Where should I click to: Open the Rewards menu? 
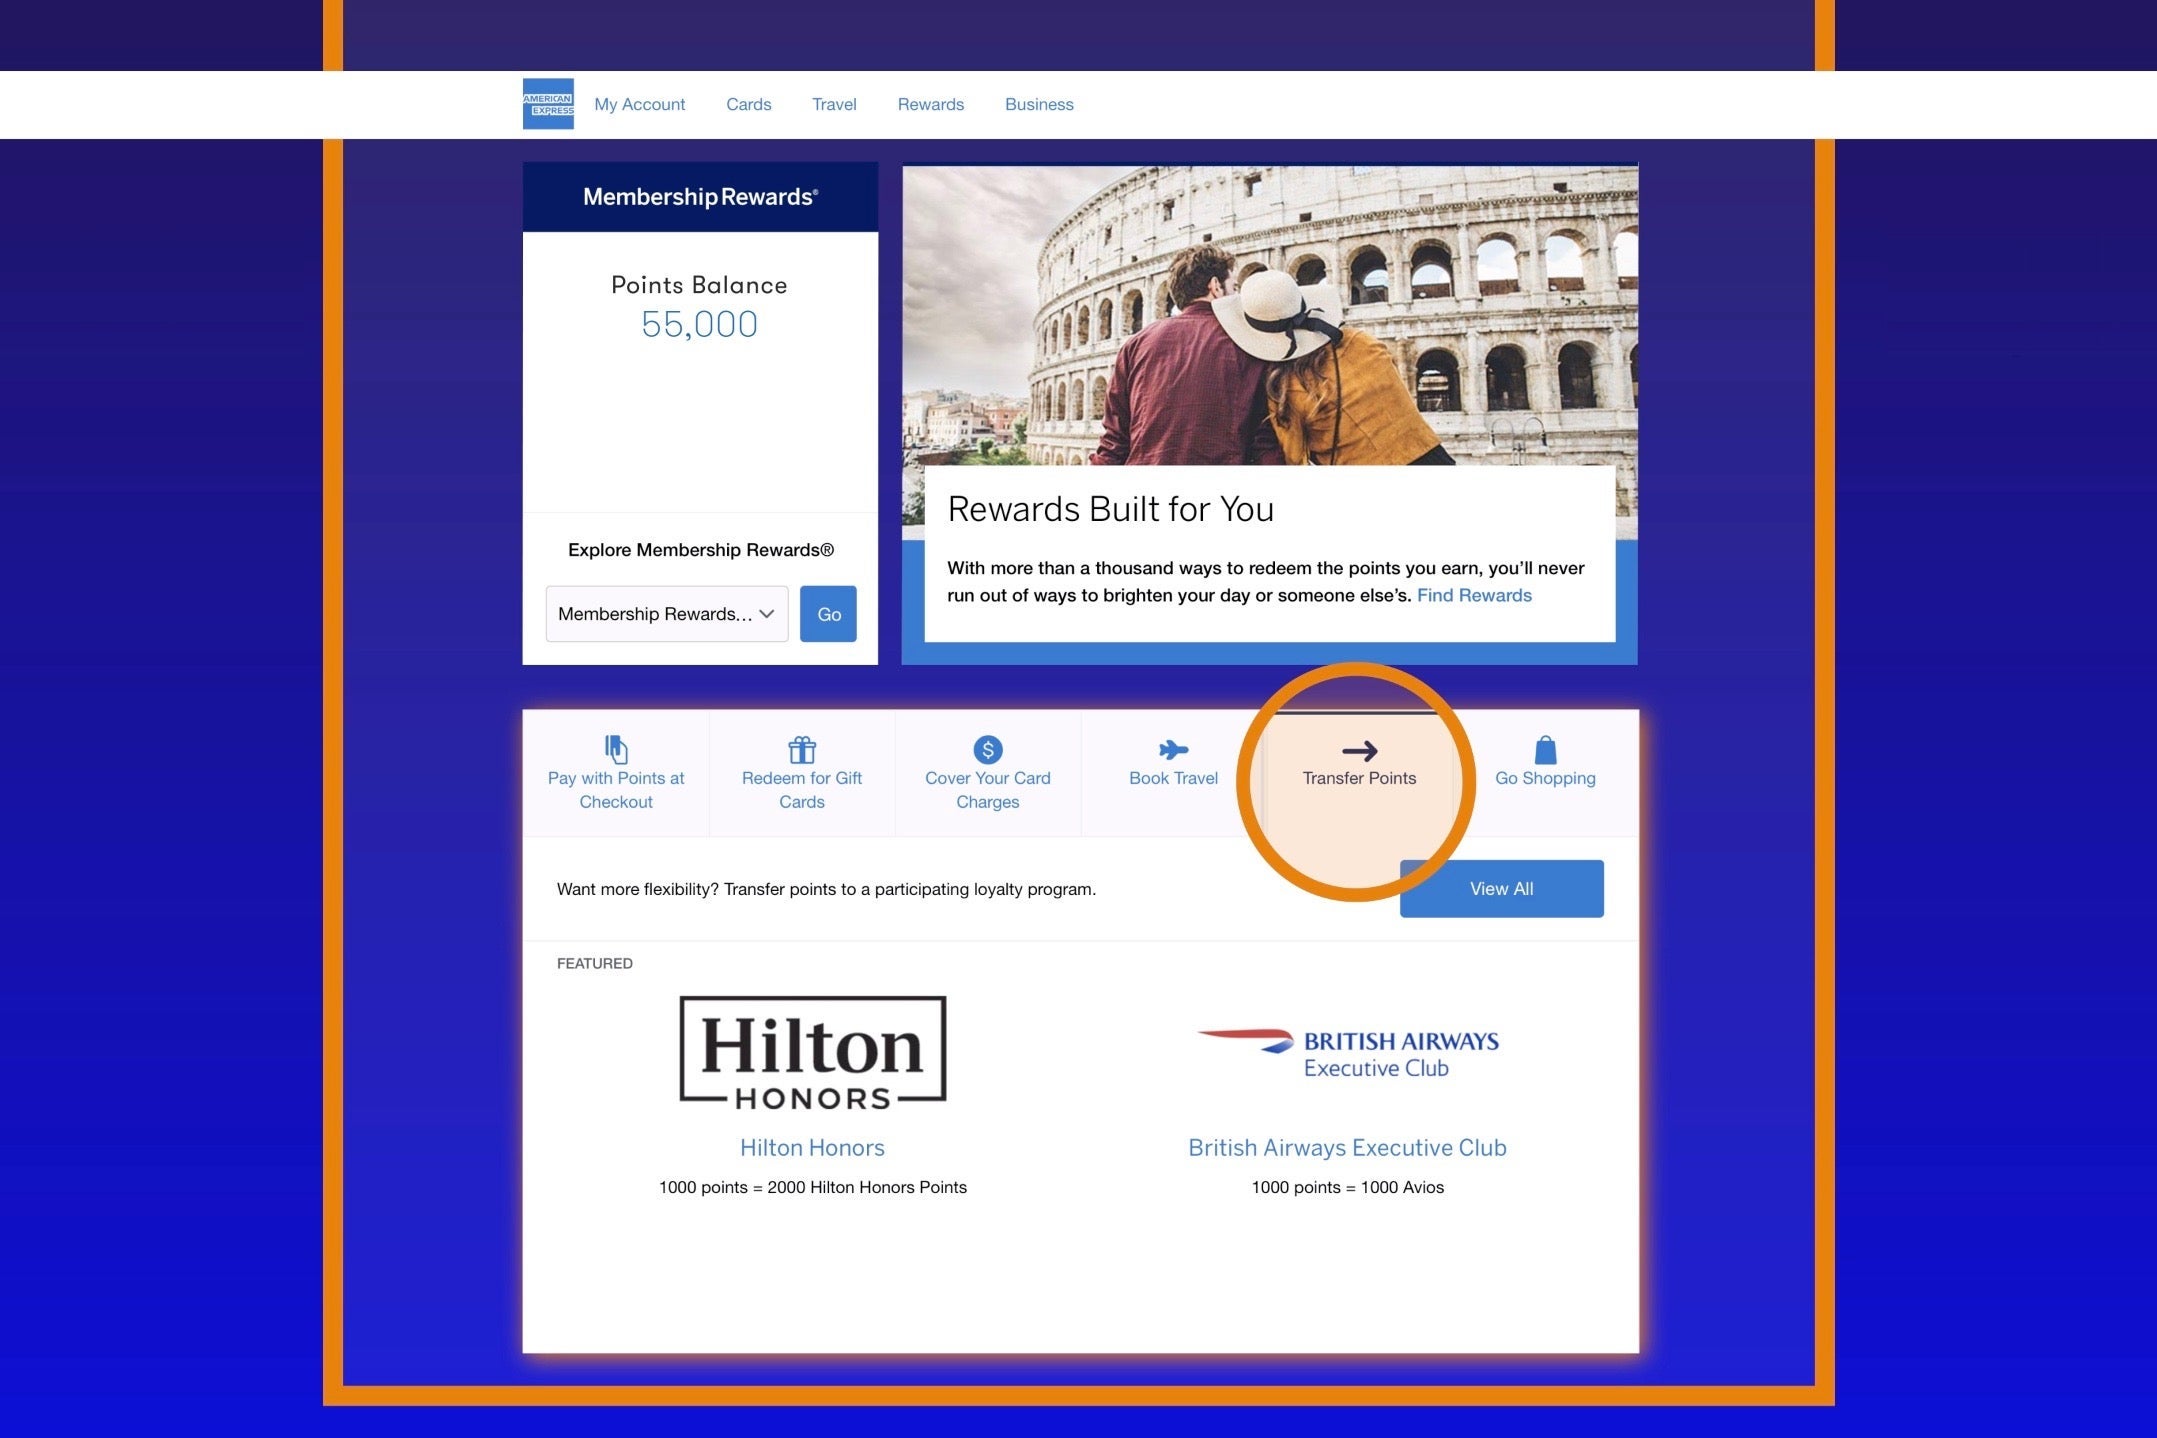[930, 104]
